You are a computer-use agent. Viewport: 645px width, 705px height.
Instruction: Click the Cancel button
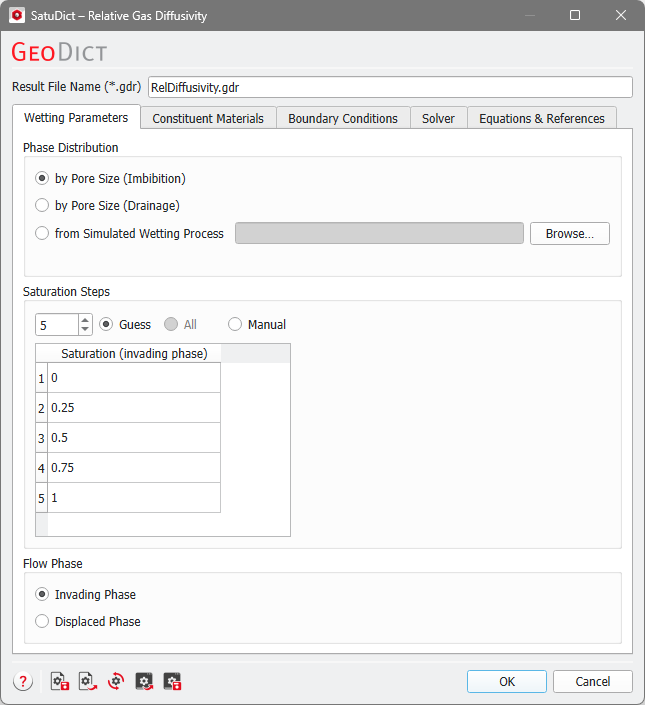tap(593, 682)
